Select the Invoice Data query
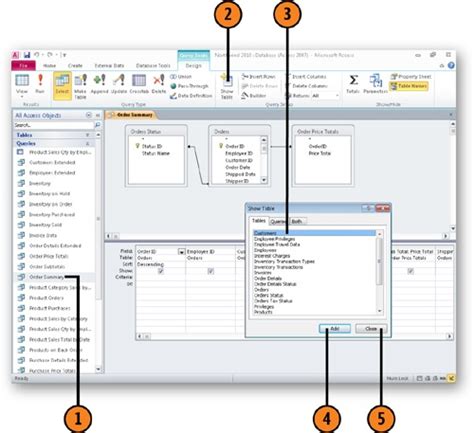 pyautogui.click(x=43, y=235)
